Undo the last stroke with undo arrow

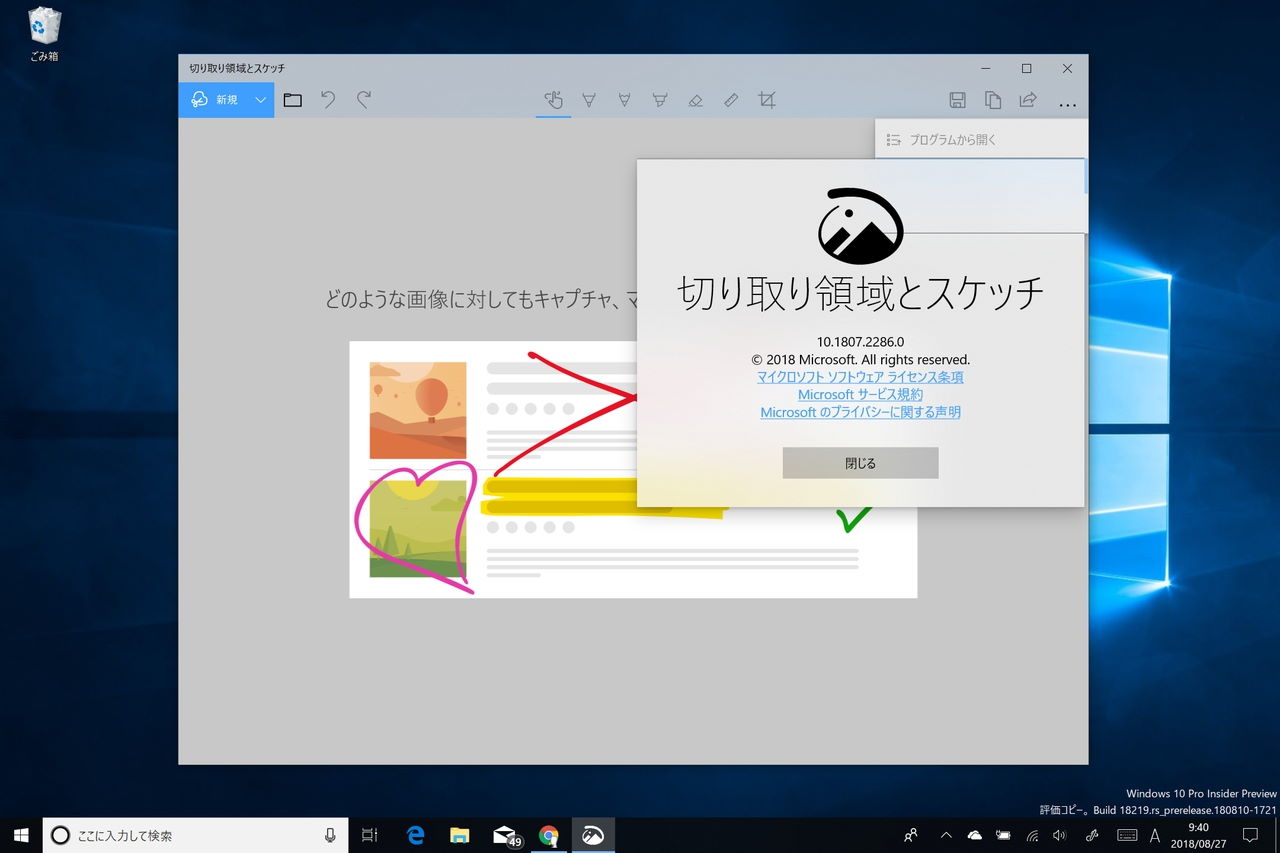(328, 100)
